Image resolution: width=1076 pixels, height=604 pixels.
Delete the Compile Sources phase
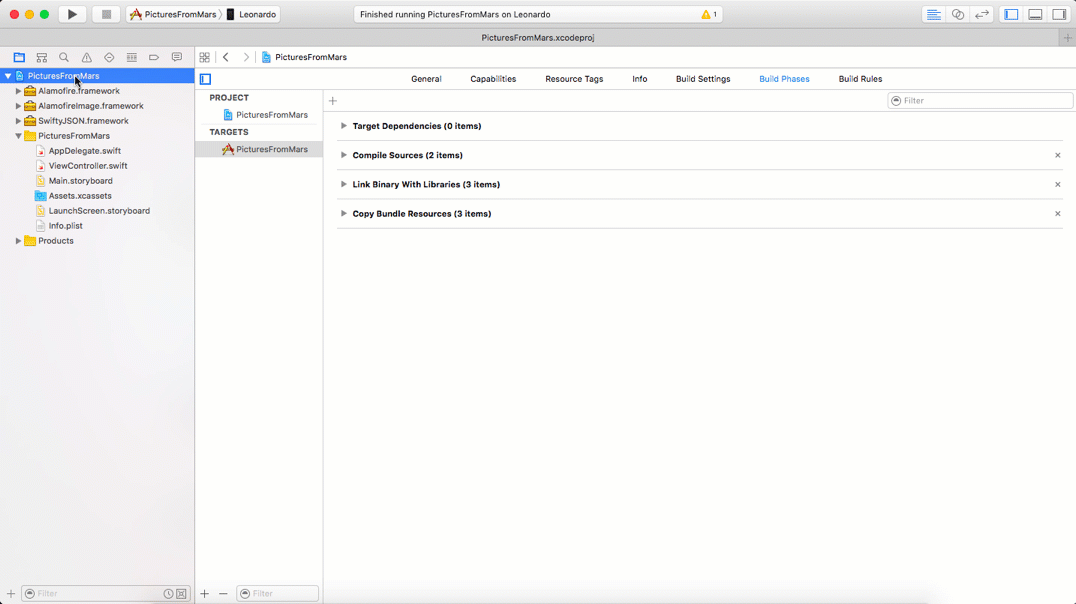pyautogui.click(x=1057, y=155)
